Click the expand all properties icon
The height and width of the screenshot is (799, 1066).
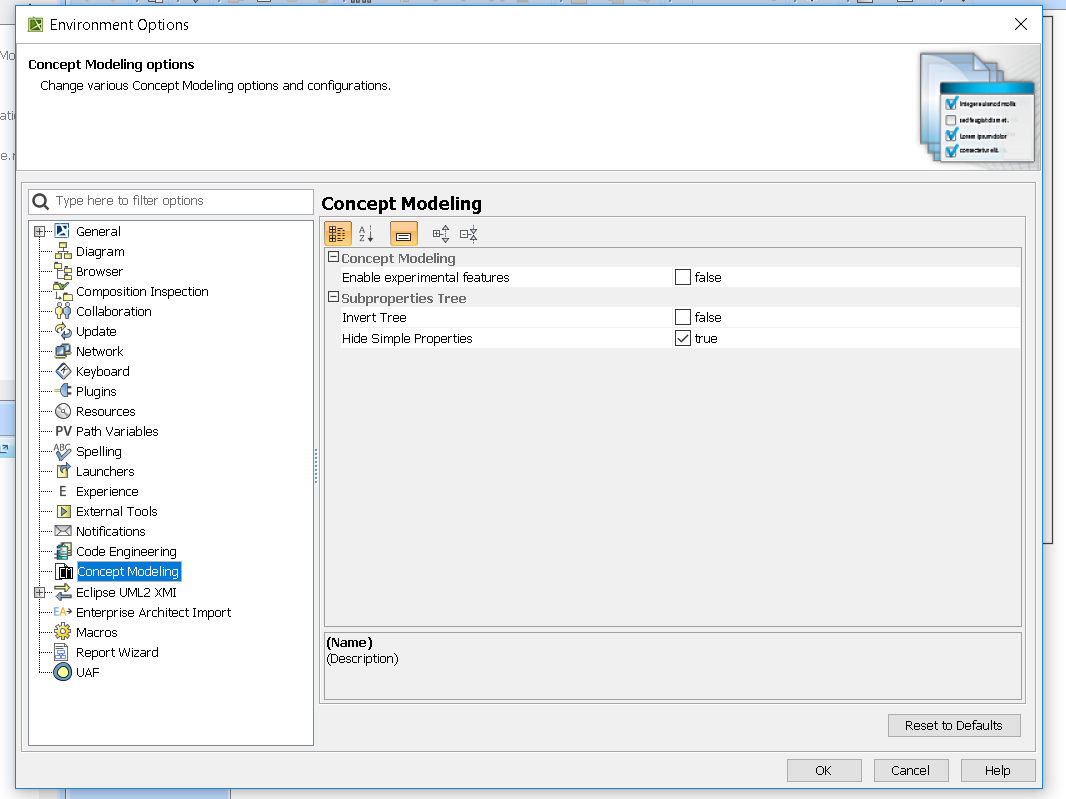point(441,234)
